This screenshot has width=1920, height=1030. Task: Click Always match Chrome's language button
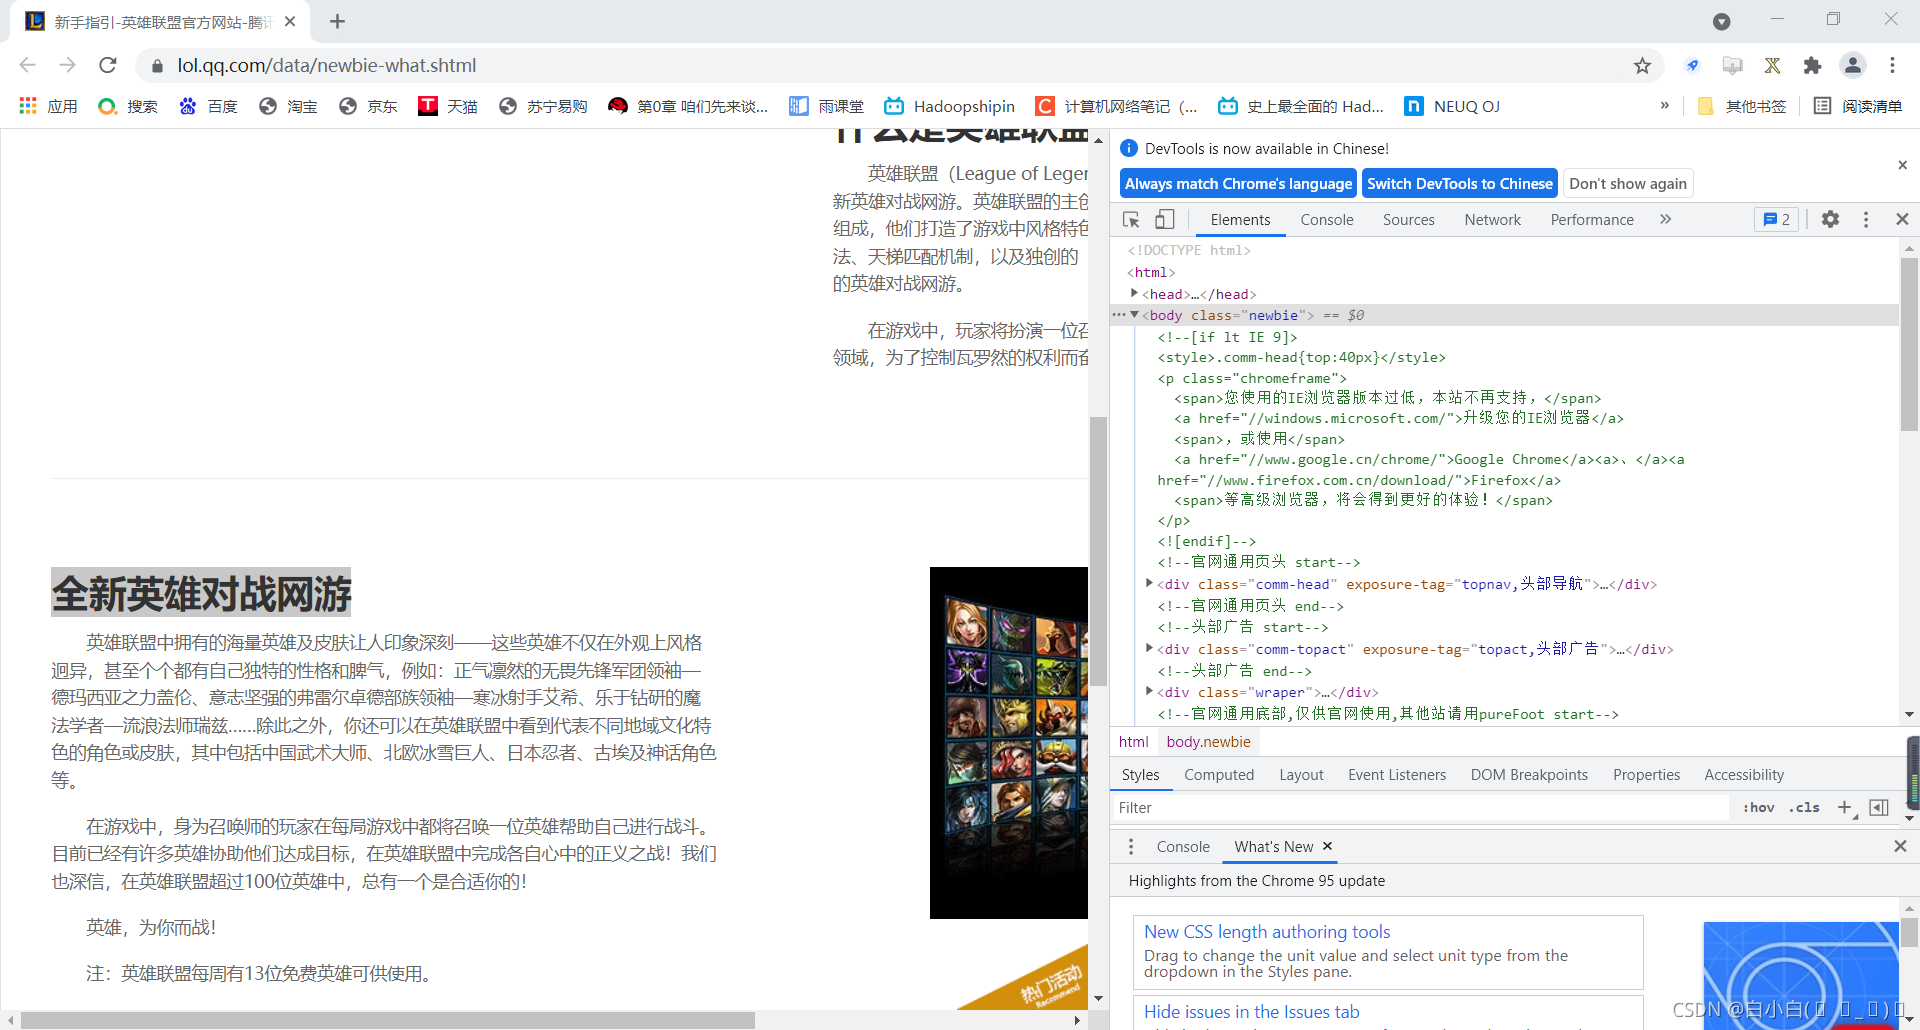tap(1238, 183)
